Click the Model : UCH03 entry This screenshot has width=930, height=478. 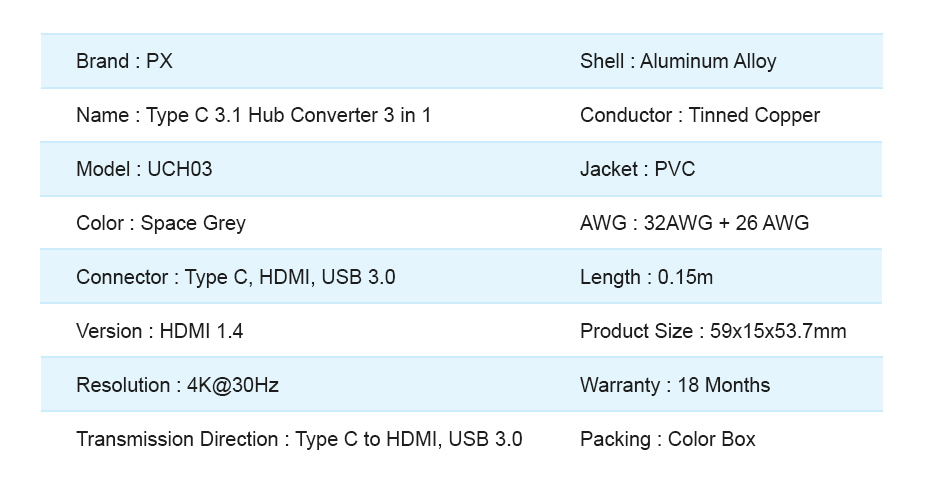[x=144, y=169]
